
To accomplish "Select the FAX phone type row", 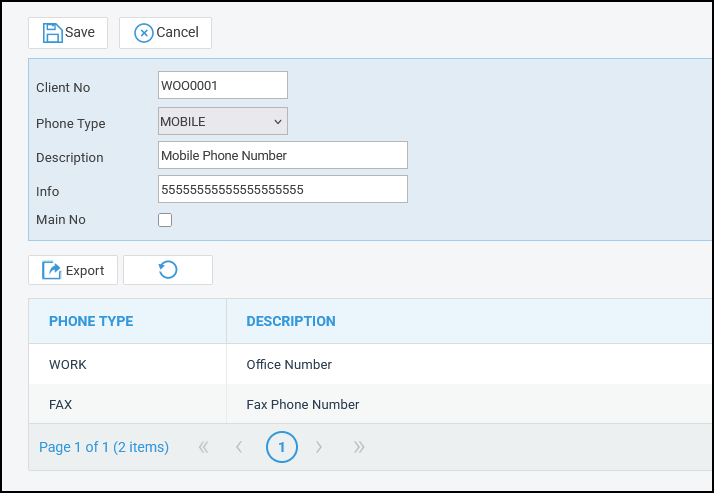I will (x=61, y=405).
